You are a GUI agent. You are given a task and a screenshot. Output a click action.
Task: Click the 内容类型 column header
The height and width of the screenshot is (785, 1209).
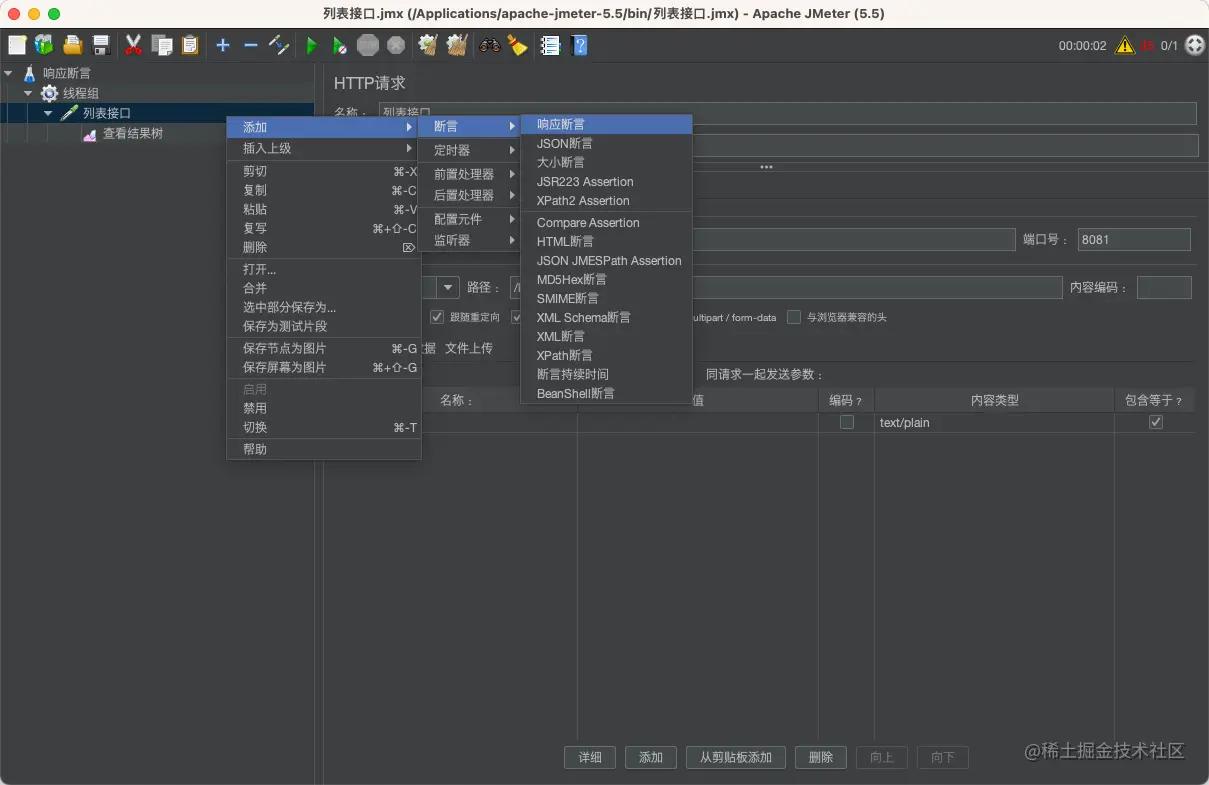[994, 400]
